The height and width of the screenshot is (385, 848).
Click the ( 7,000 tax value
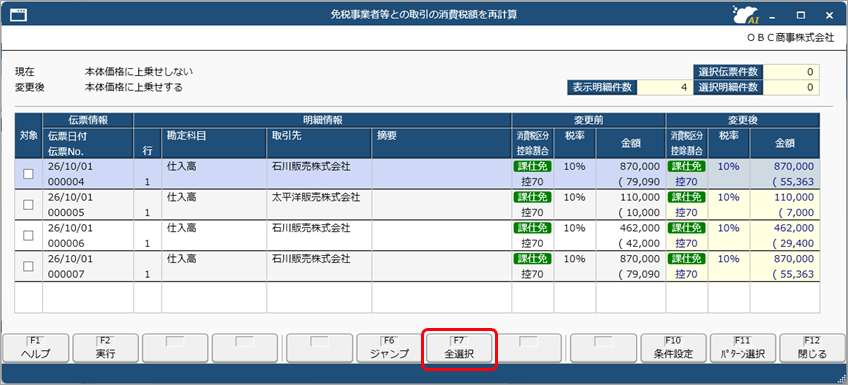(796, 213)
